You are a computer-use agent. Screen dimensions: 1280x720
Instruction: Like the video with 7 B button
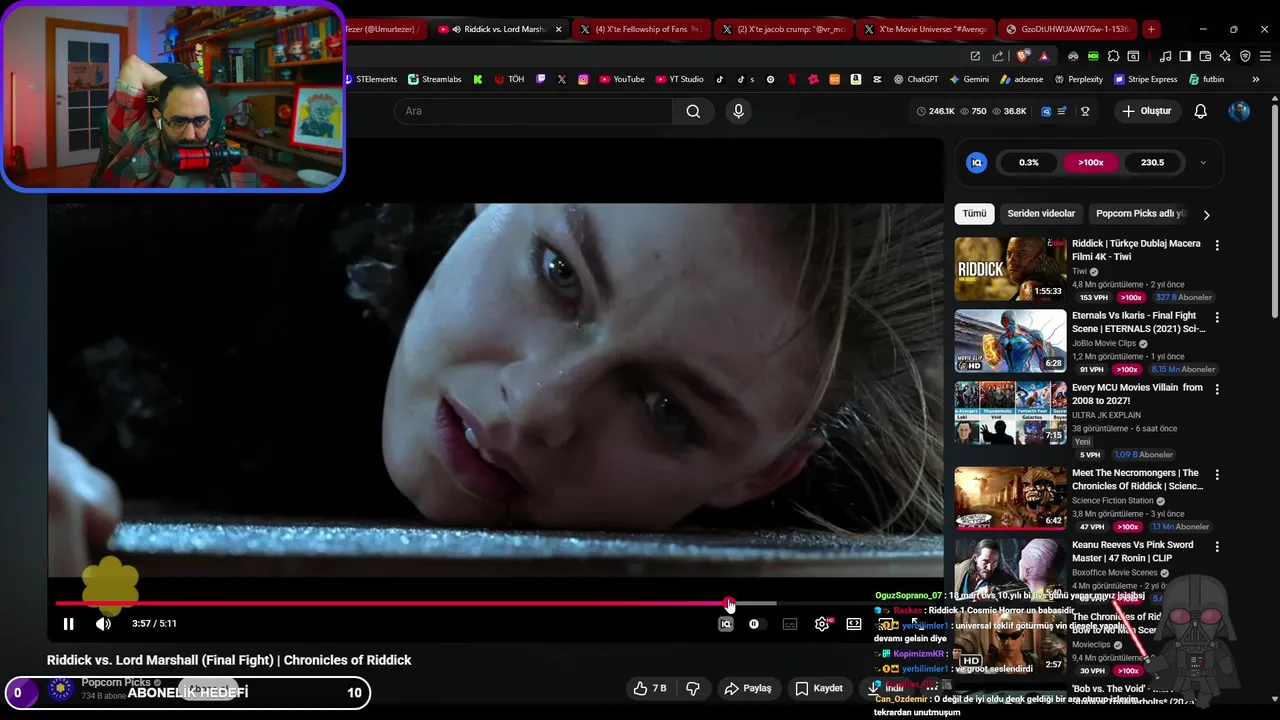pyautogui.click(x=650, y=689)
